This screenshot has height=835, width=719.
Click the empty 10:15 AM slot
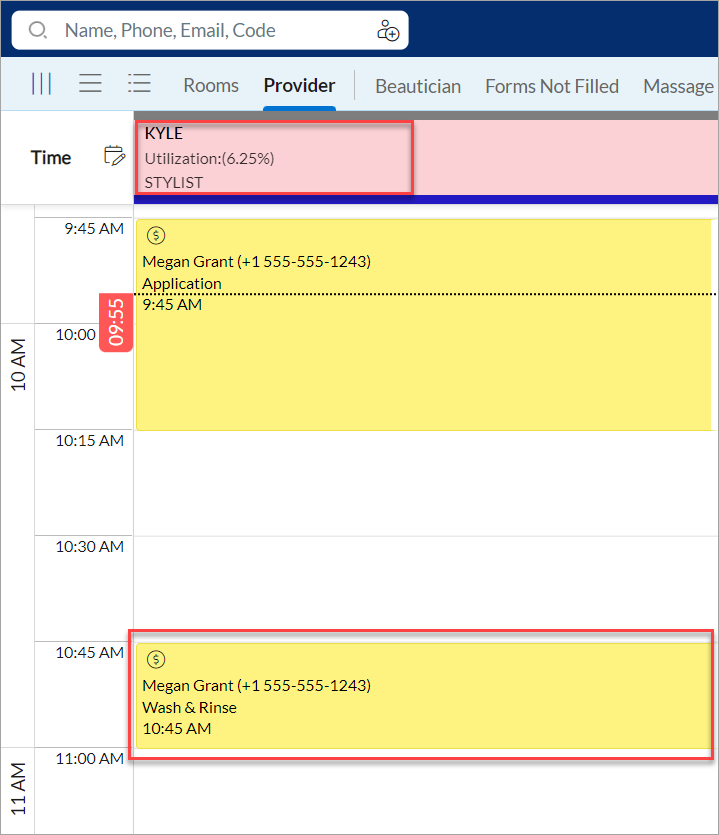coord(425,482)
